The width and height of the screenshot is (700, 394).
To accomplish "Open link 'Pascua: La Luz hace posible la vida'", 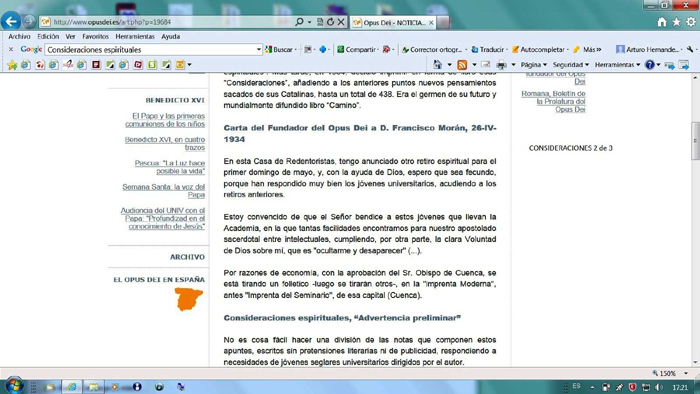I will tap(170, 167).
